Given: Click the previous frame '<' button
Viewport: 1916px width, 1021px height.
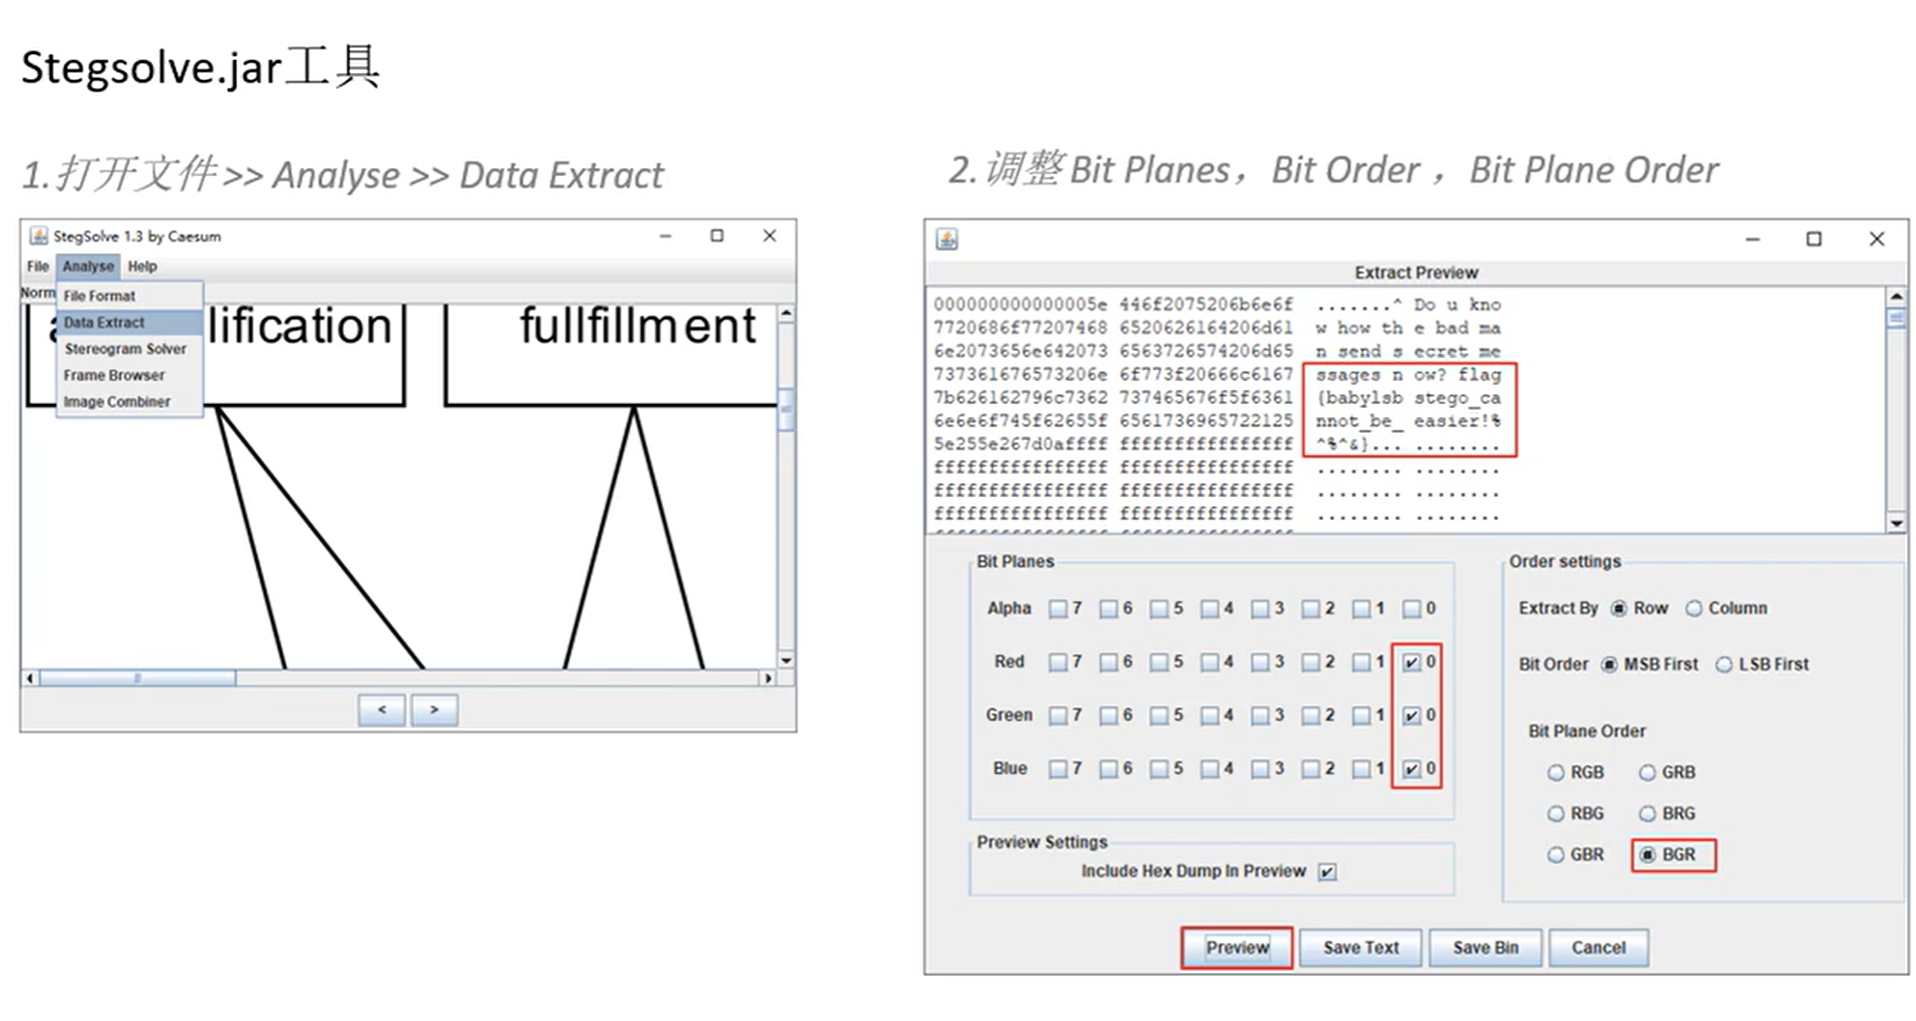Looking at the screenshot, I should tap(382, 709).
